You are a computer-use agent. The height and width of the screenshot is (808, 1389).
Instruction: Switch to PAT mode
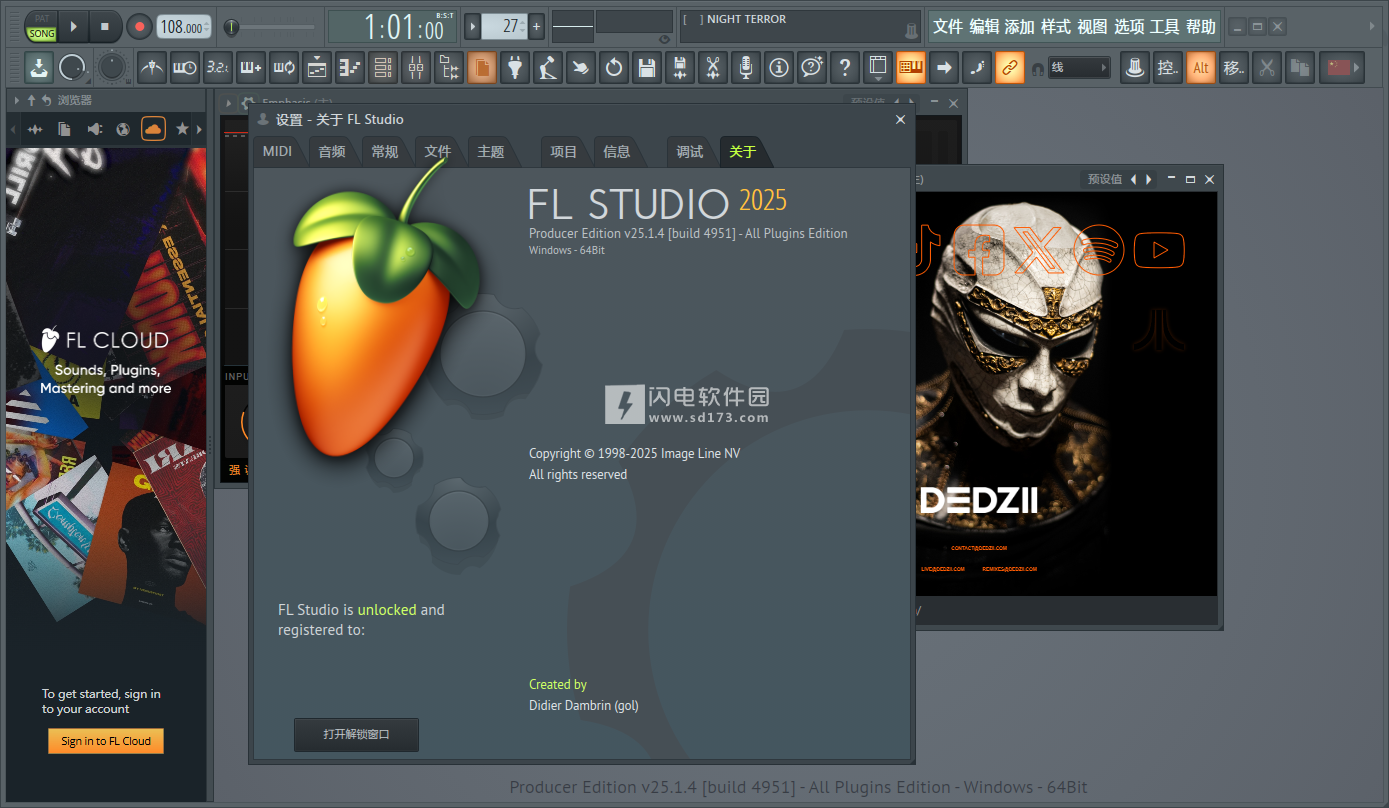pos(41,19)
